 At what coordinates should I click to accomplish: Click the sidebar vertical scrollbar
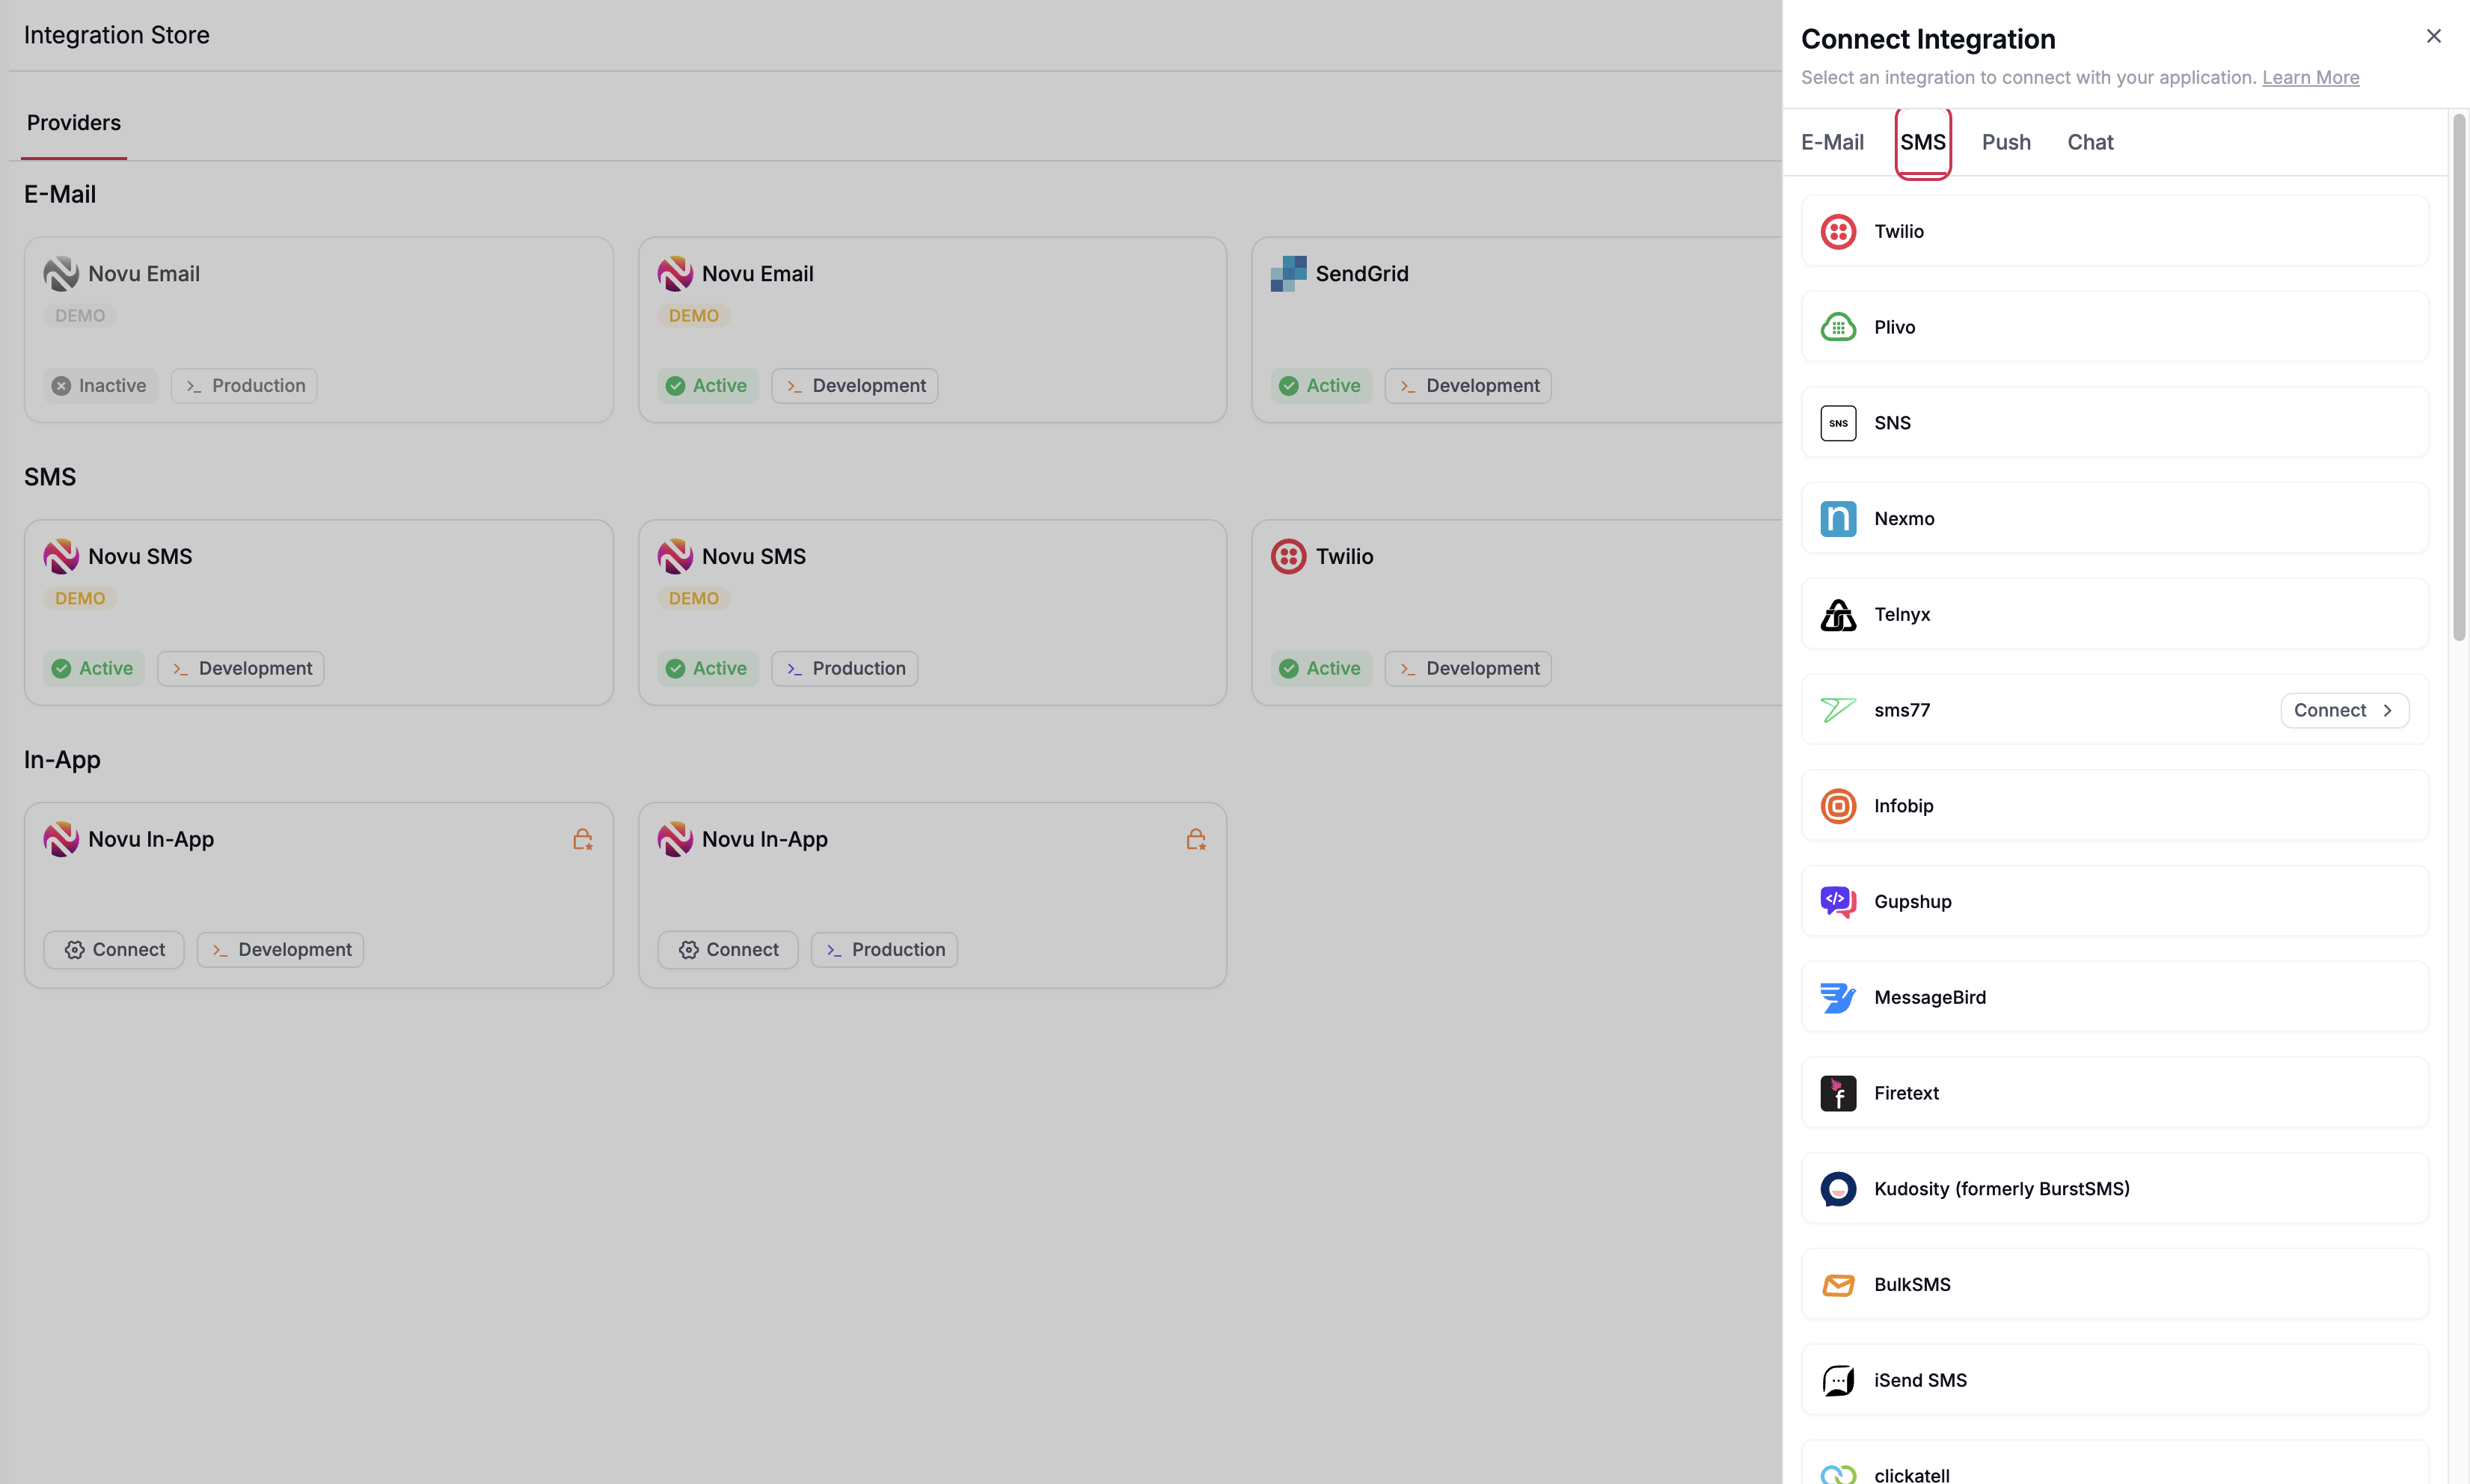(x=2459, y=380)
